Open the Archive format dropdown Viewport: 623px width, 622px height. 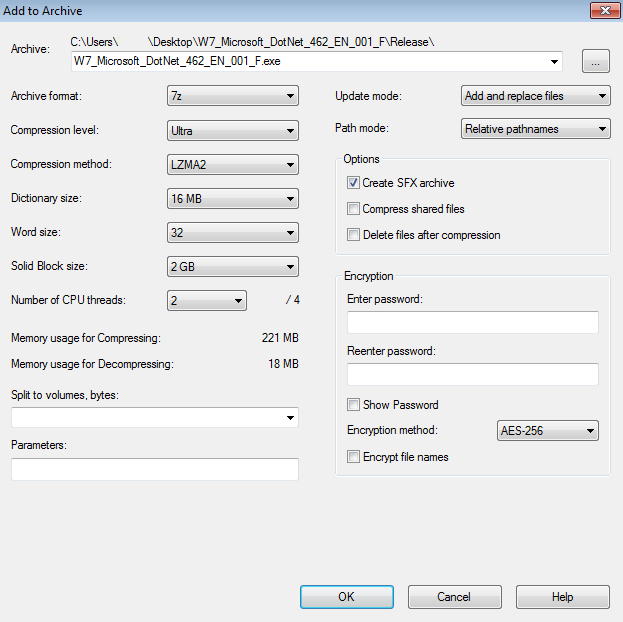[x=232, y=96]
